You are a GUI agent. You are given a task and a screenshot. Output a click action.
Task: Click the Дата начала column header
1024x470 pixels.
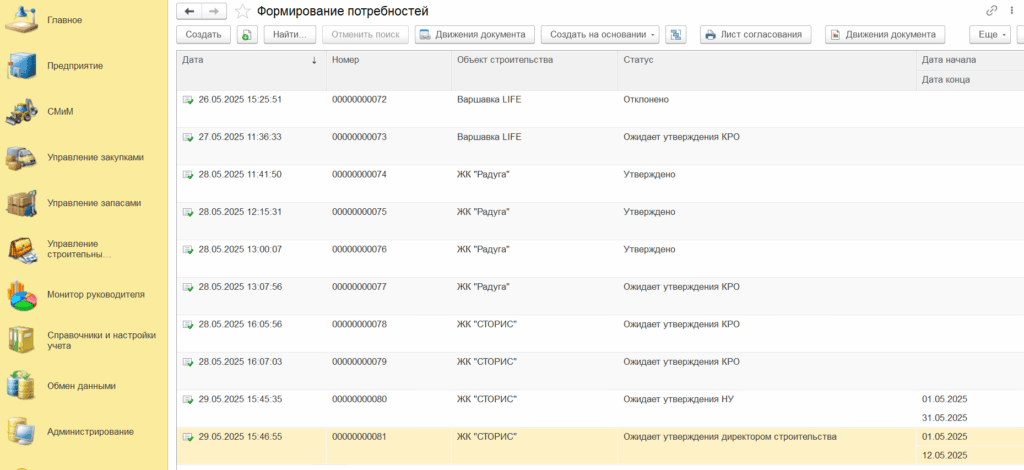point(970,60)
